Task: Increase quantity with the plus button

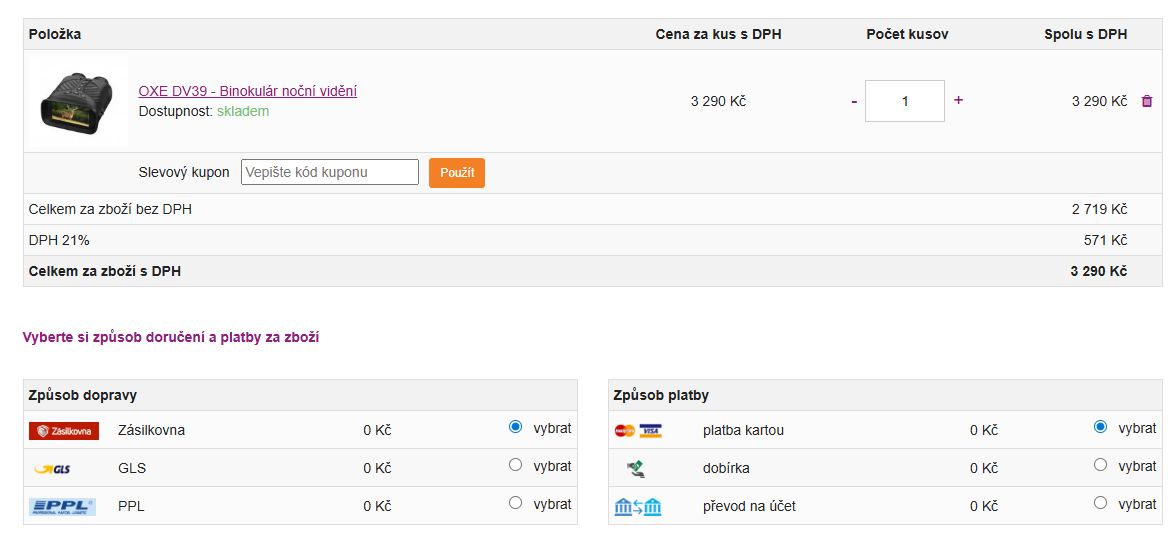Action: coord(958,100)
